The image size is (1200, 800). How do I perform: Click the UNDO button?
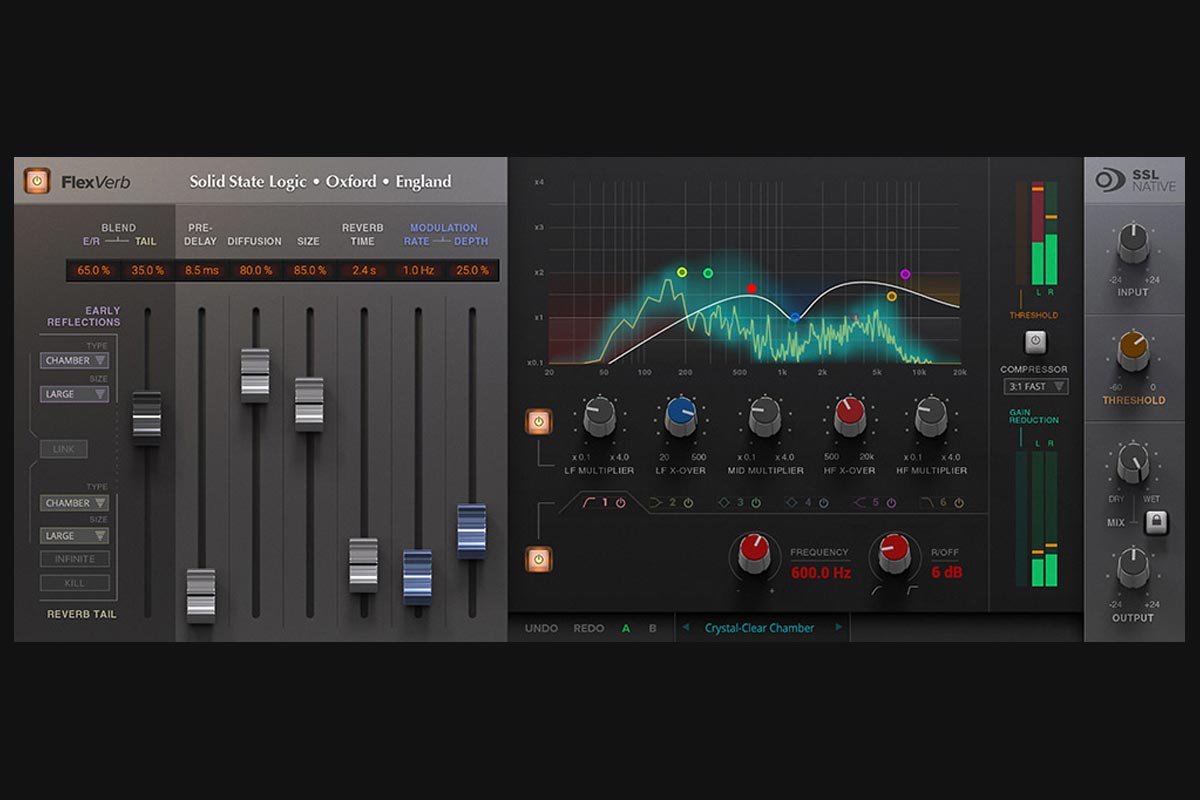tap(541, 628)
